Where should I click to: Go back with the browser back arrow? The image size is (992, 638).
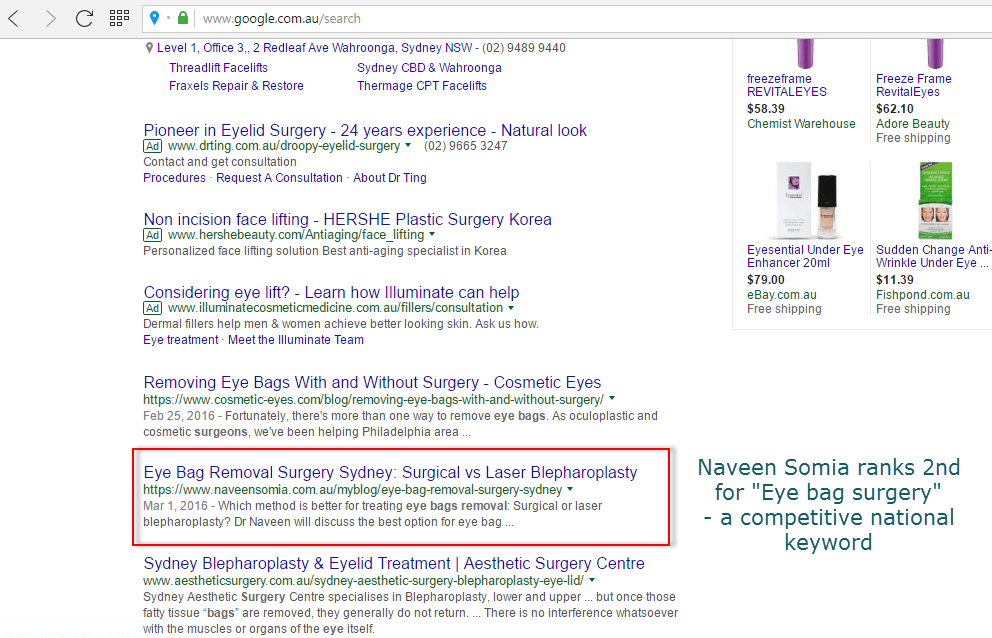coord(13,18)
